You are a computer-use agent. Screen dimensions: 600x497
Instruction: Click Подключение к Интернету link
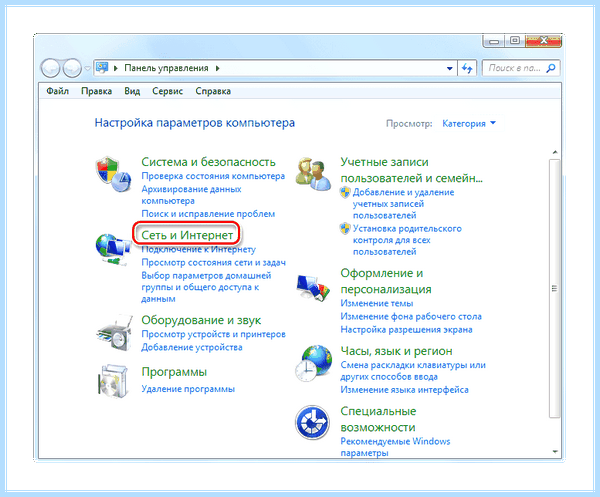199,249
